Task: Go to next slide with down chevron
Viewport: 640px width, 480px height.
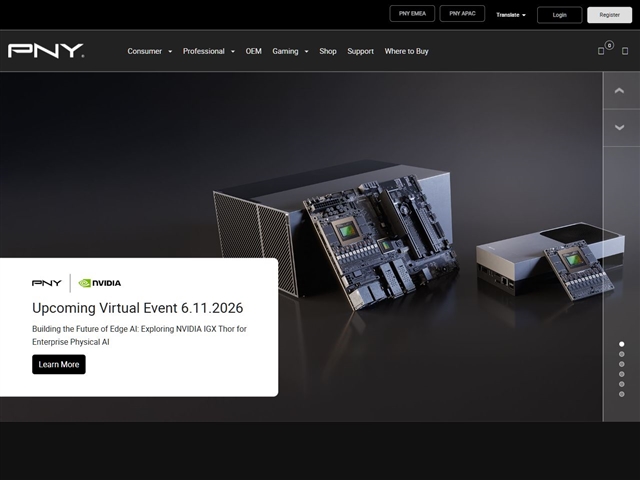Action: tap(619, 128)
